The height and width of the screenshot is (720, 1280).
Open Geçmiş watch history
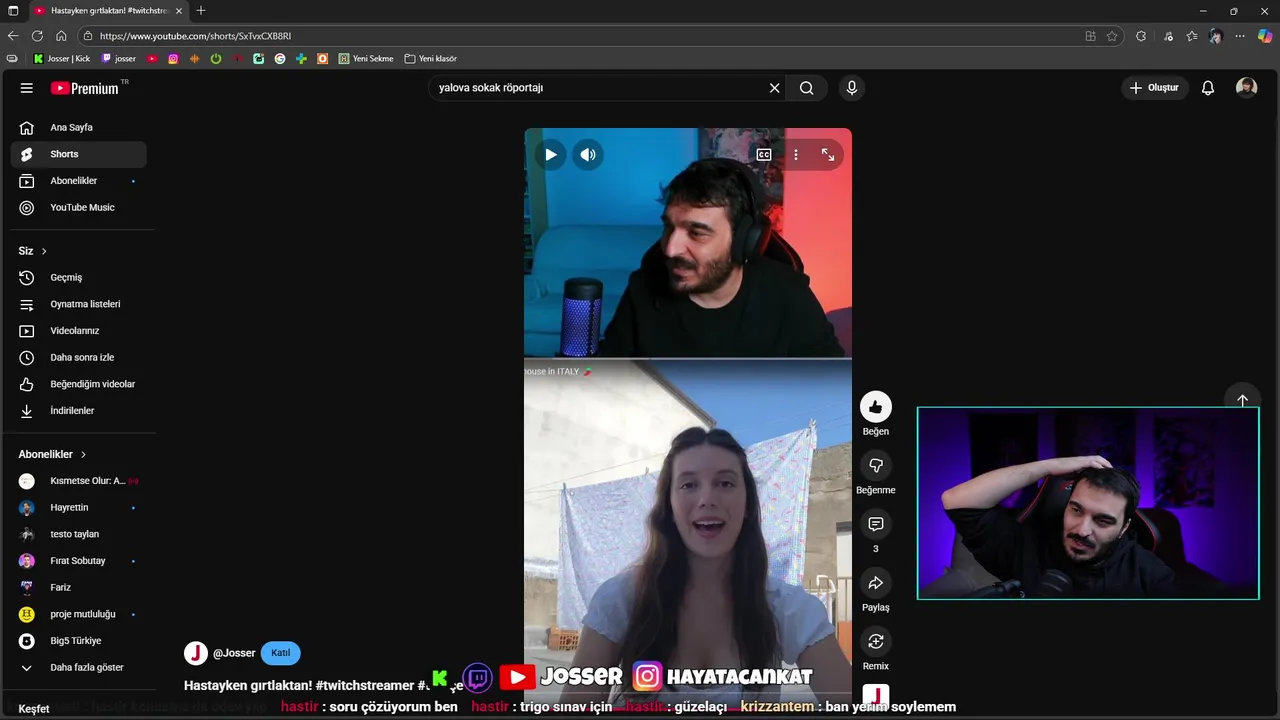click(78, 278)
